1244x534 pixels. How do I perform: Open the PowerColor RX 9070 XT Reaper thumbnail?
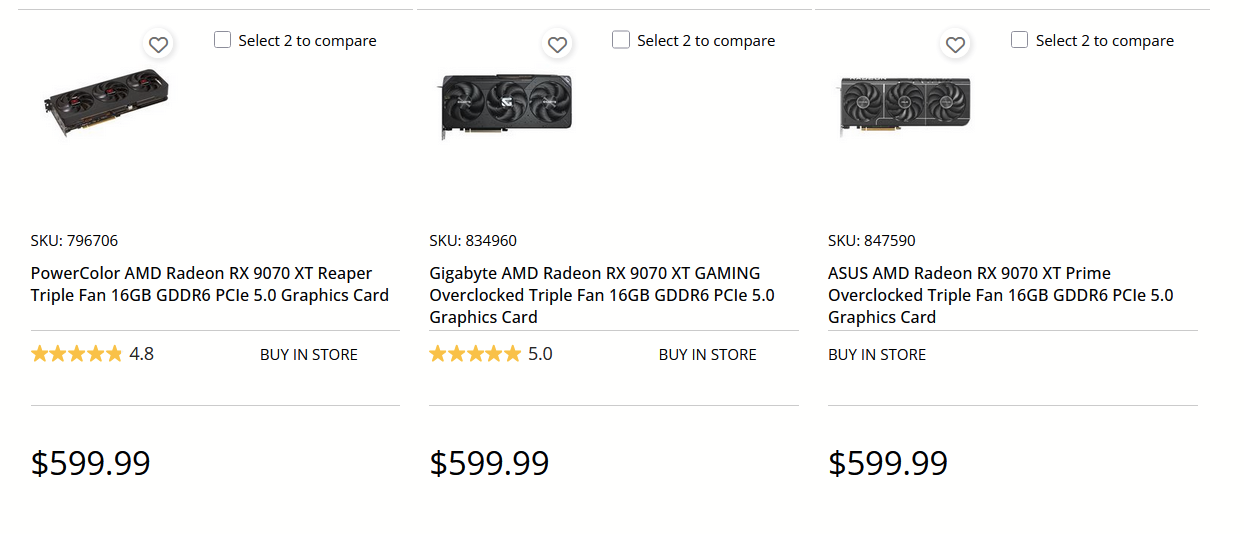click(107, 101)
